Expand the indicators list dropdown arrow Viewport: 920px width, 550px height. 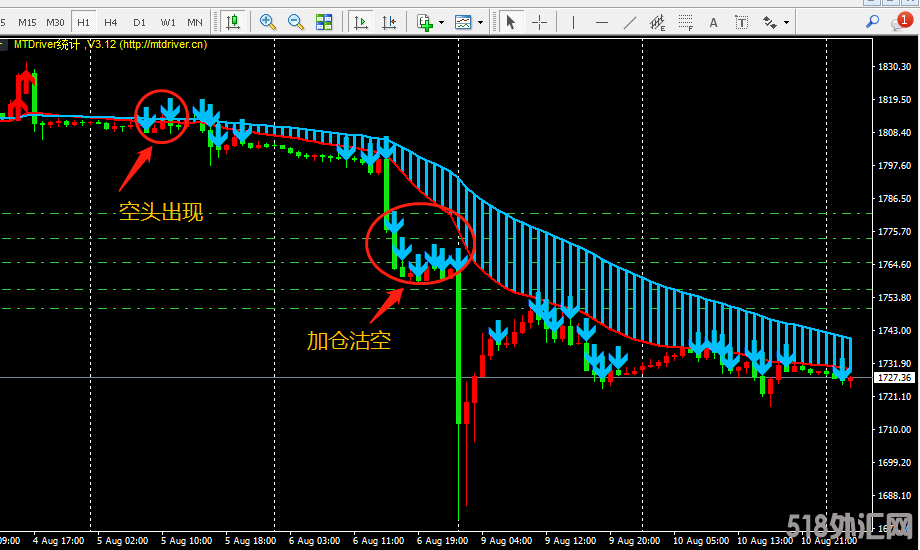point(441,23)
